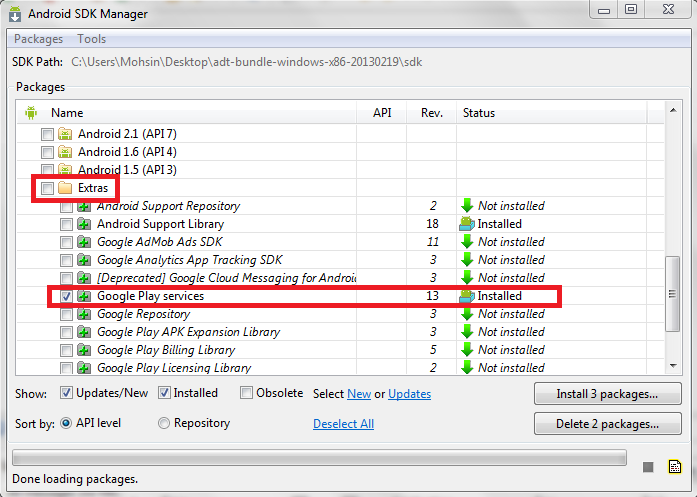The width and height of the screenshot is (697, 497).
Task: Click the Android robot icon in the Name header
Action: coord(31,113)
